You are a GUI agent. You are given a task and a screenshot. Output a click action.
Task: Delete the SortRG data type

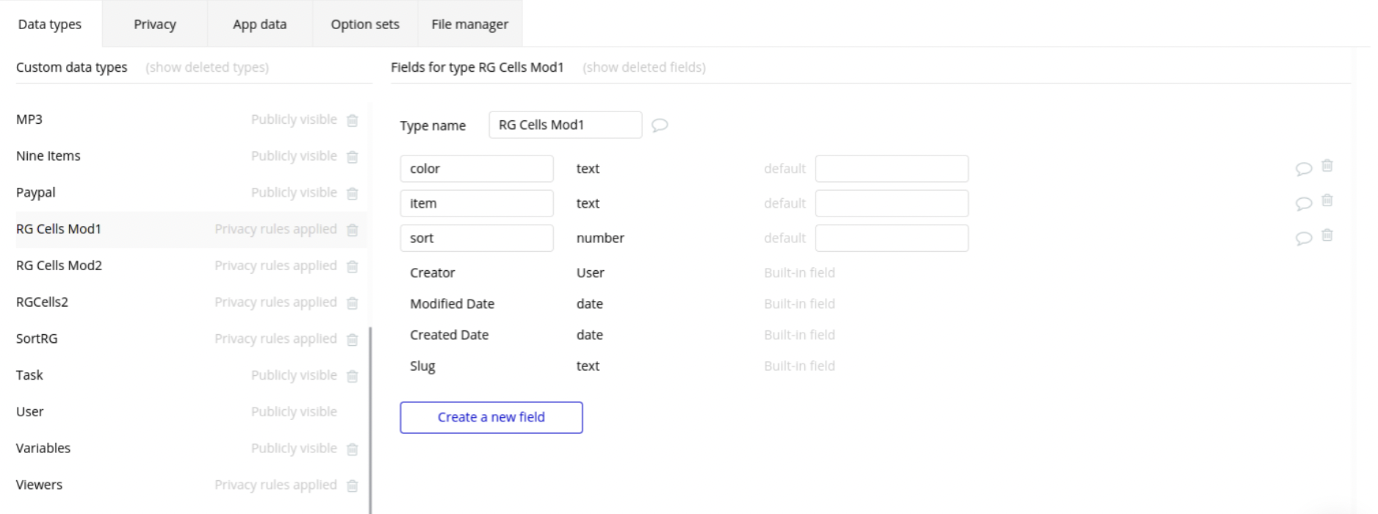click(352, 339)
